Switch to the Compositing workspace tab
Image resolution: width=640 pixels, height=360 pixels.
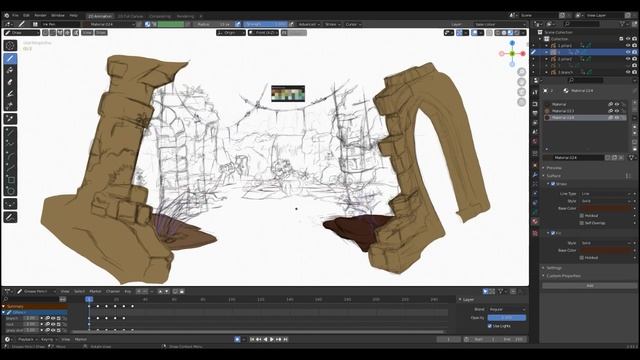tap(160, 16)
